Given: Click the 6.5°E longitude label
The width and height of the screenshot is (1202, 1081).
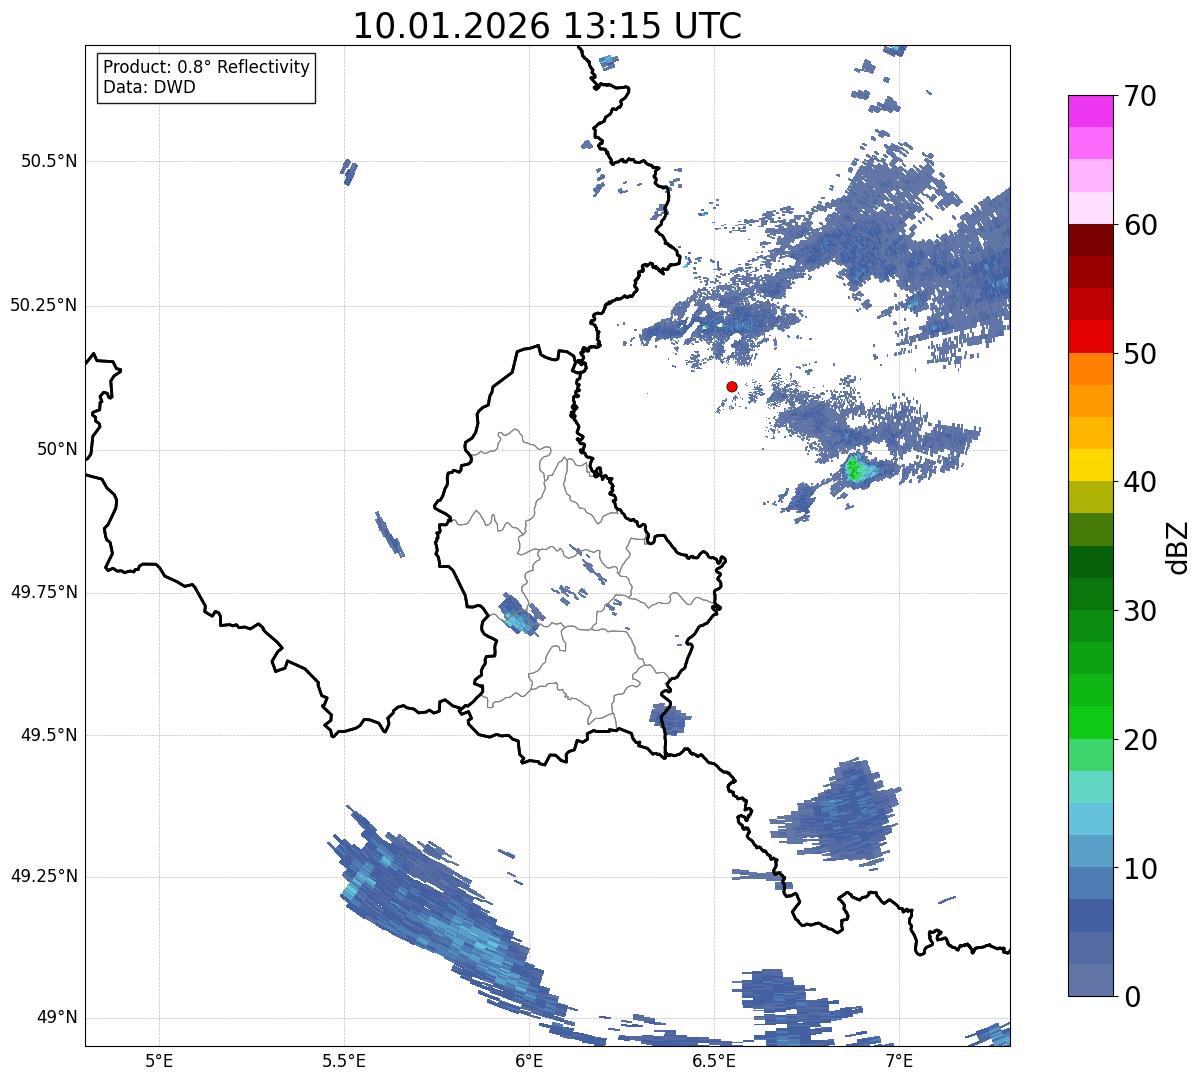Looking at the screenshot, I should (x=714, y=1061).
